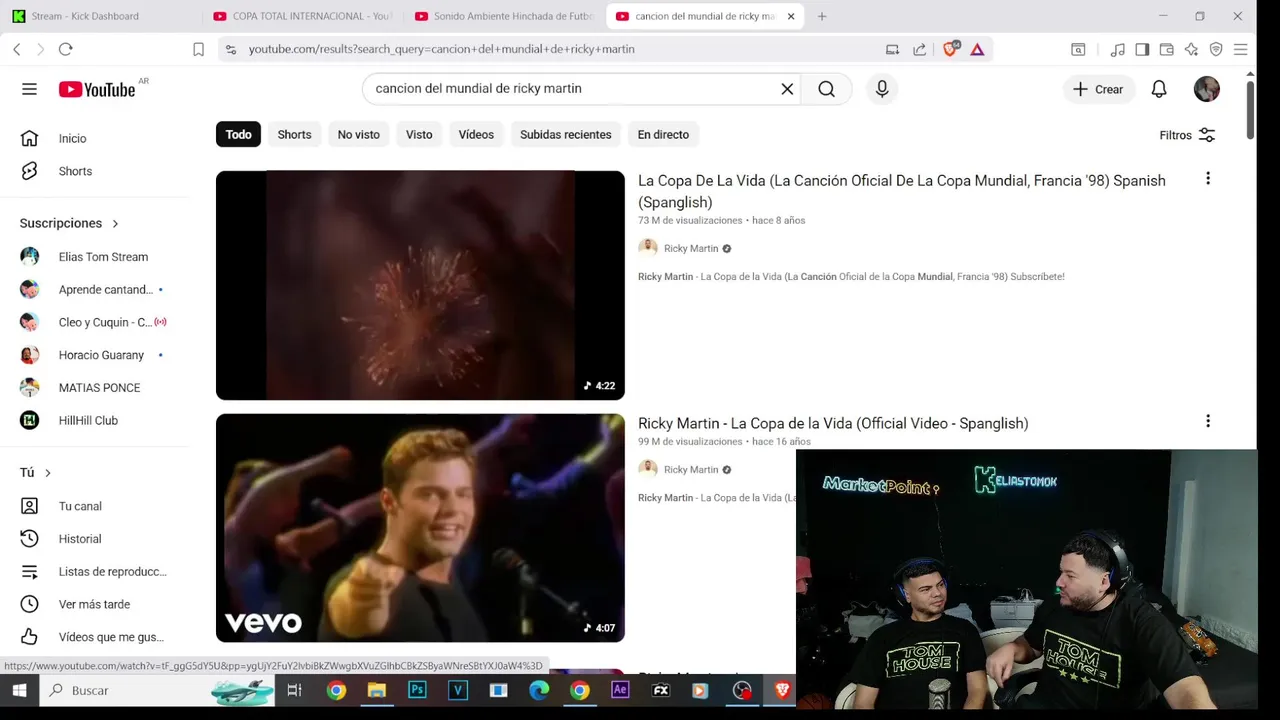The width and height of the screenshot is (1280, 720).
Task: Open Microsoft Edge from the taskbar
Action: pyautogui.click(x=539, y=690)
